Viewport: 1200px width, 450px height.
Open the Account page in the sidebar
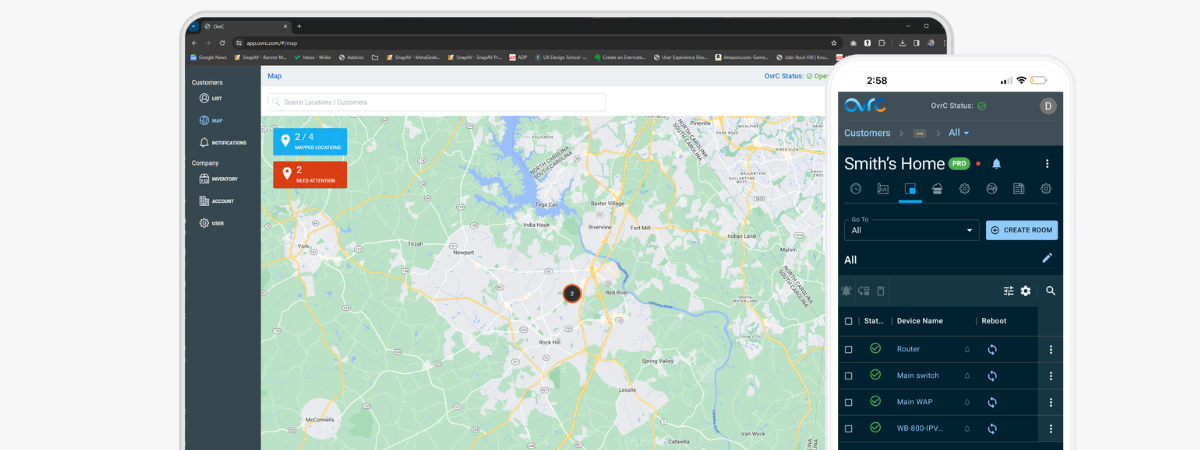pyautogui.click(x=216, y=201)
